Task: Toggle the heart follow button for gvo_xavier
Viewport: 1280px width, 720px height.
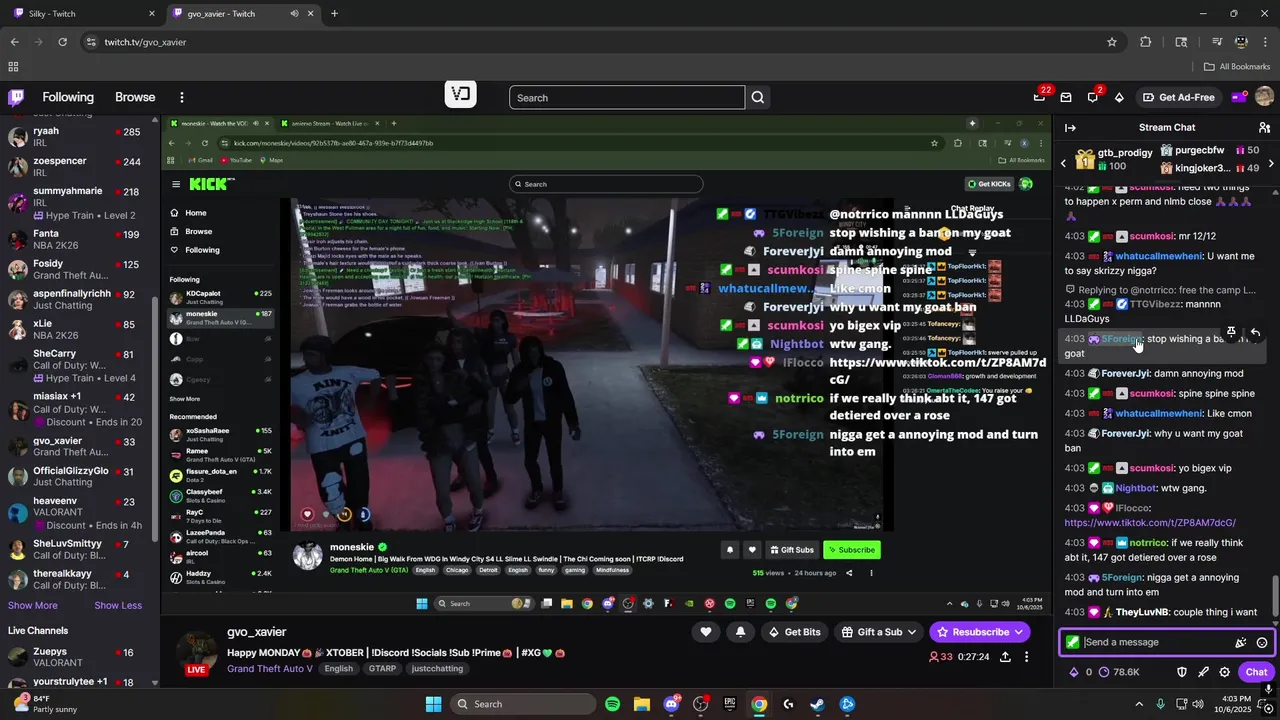Action: 706,632
